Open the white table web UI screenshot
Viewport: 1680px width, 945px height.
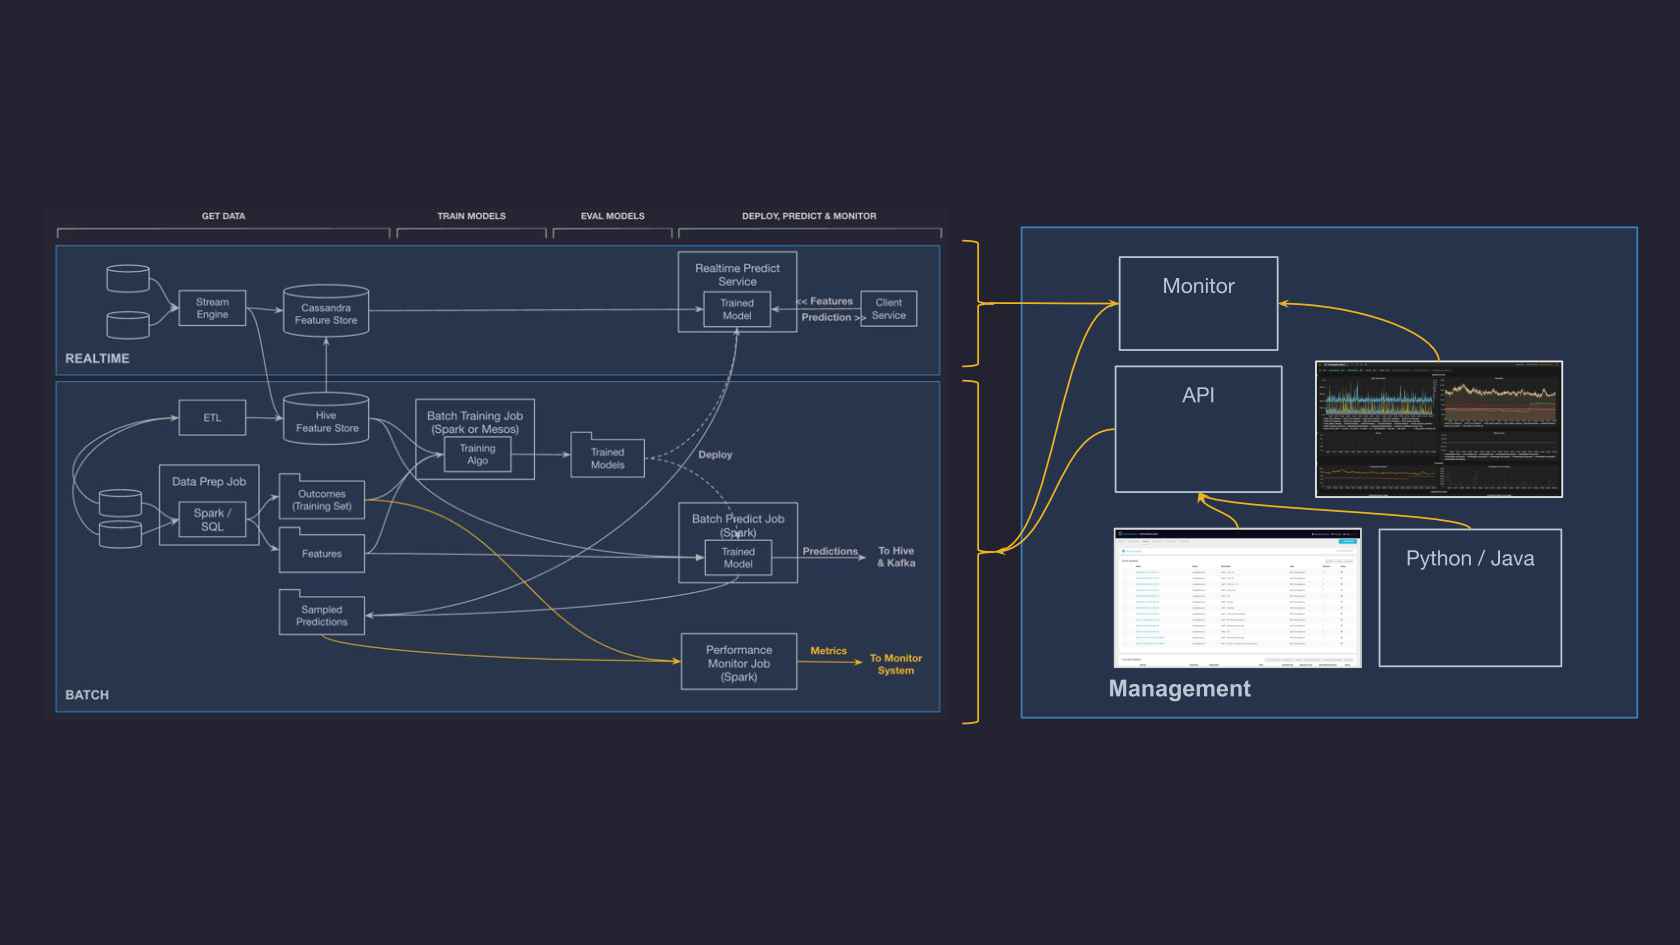[1237, 597]
